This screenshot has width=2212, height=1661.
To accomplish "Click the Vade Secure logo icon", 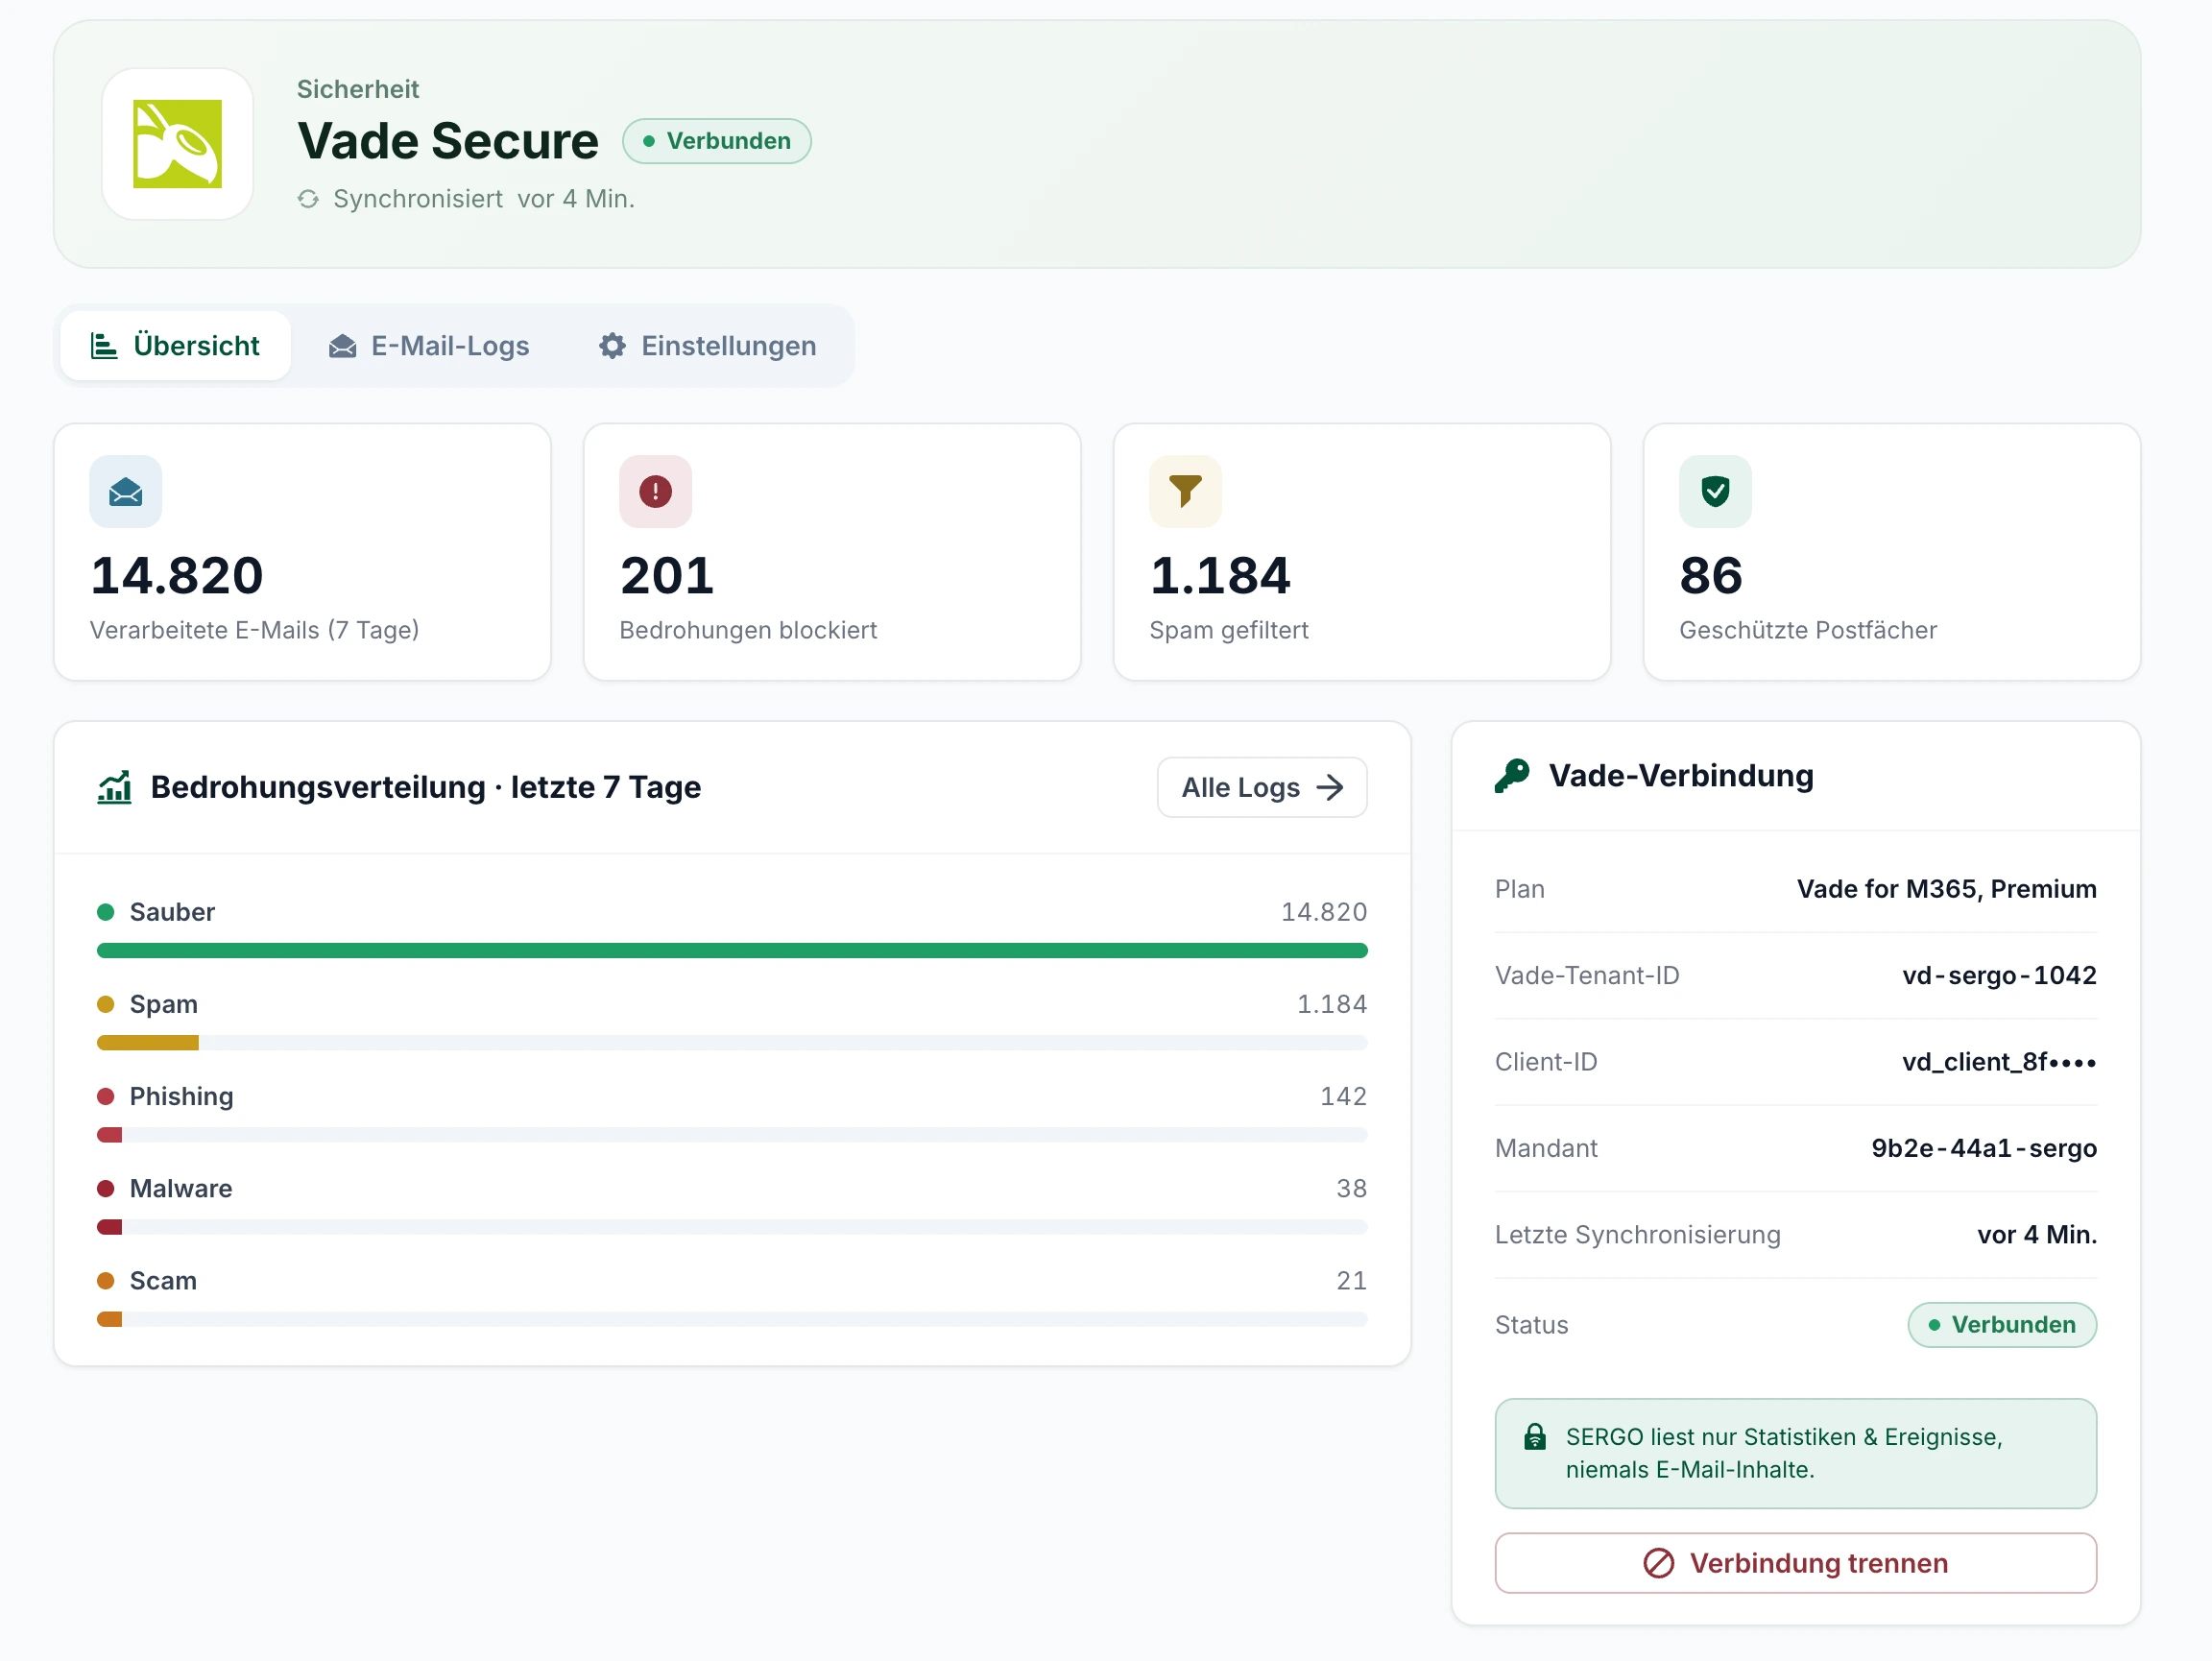I will 177,144.
